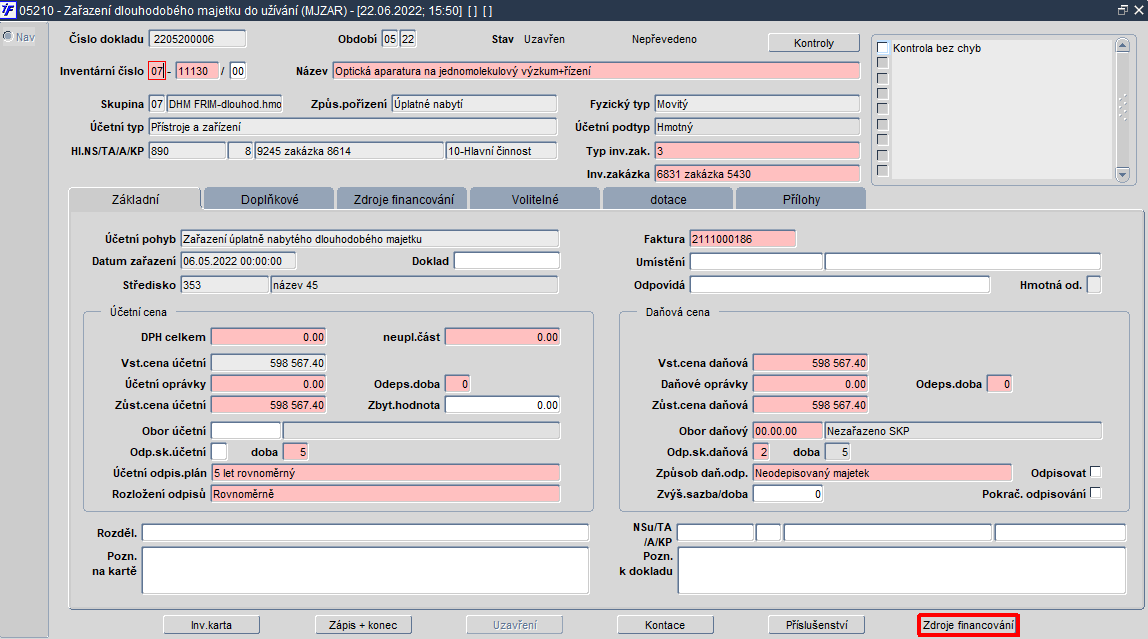Click the Pozn. k dokladu text area

(x=901, y=570)
